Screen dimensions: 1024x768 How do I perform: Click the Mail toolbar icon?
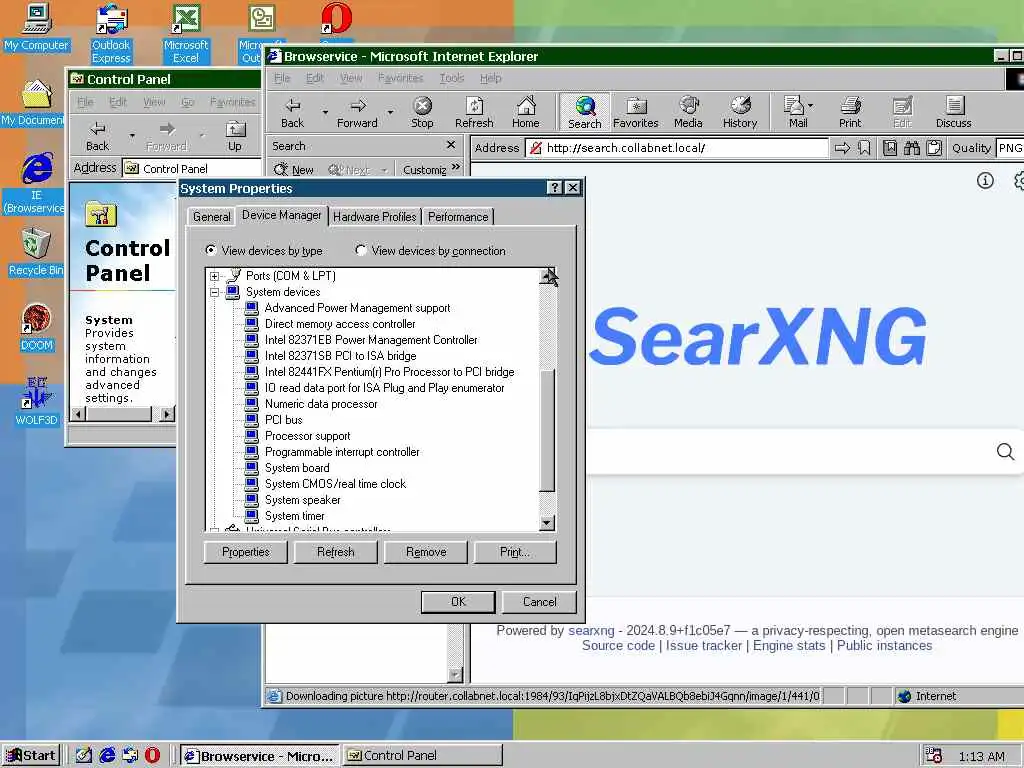tap(795, 112)
